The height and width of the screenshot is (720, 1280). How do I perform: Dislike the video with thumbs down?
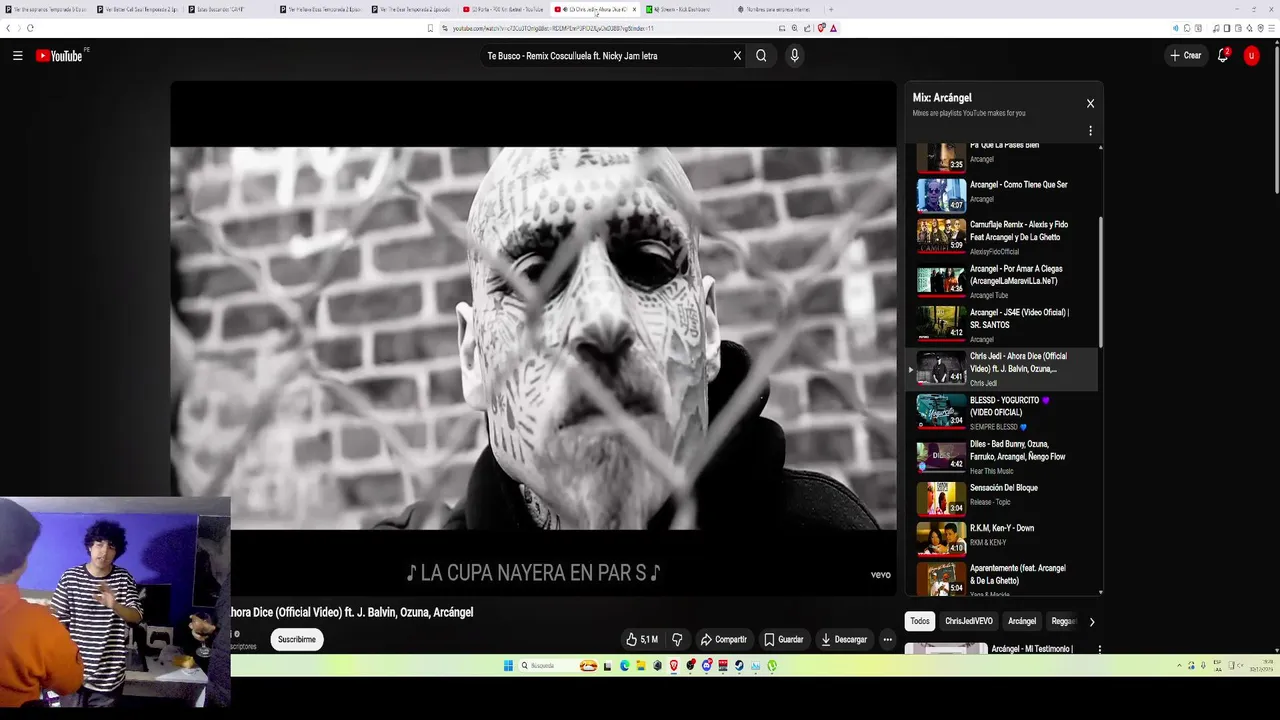tap(677, 639)
